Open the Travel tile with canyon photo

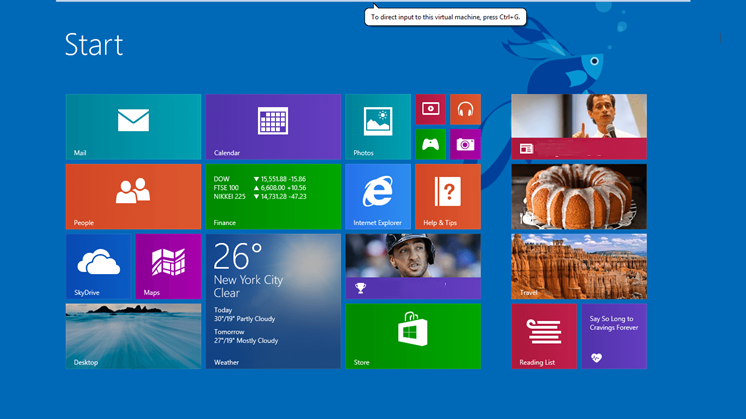pos(579,266)
